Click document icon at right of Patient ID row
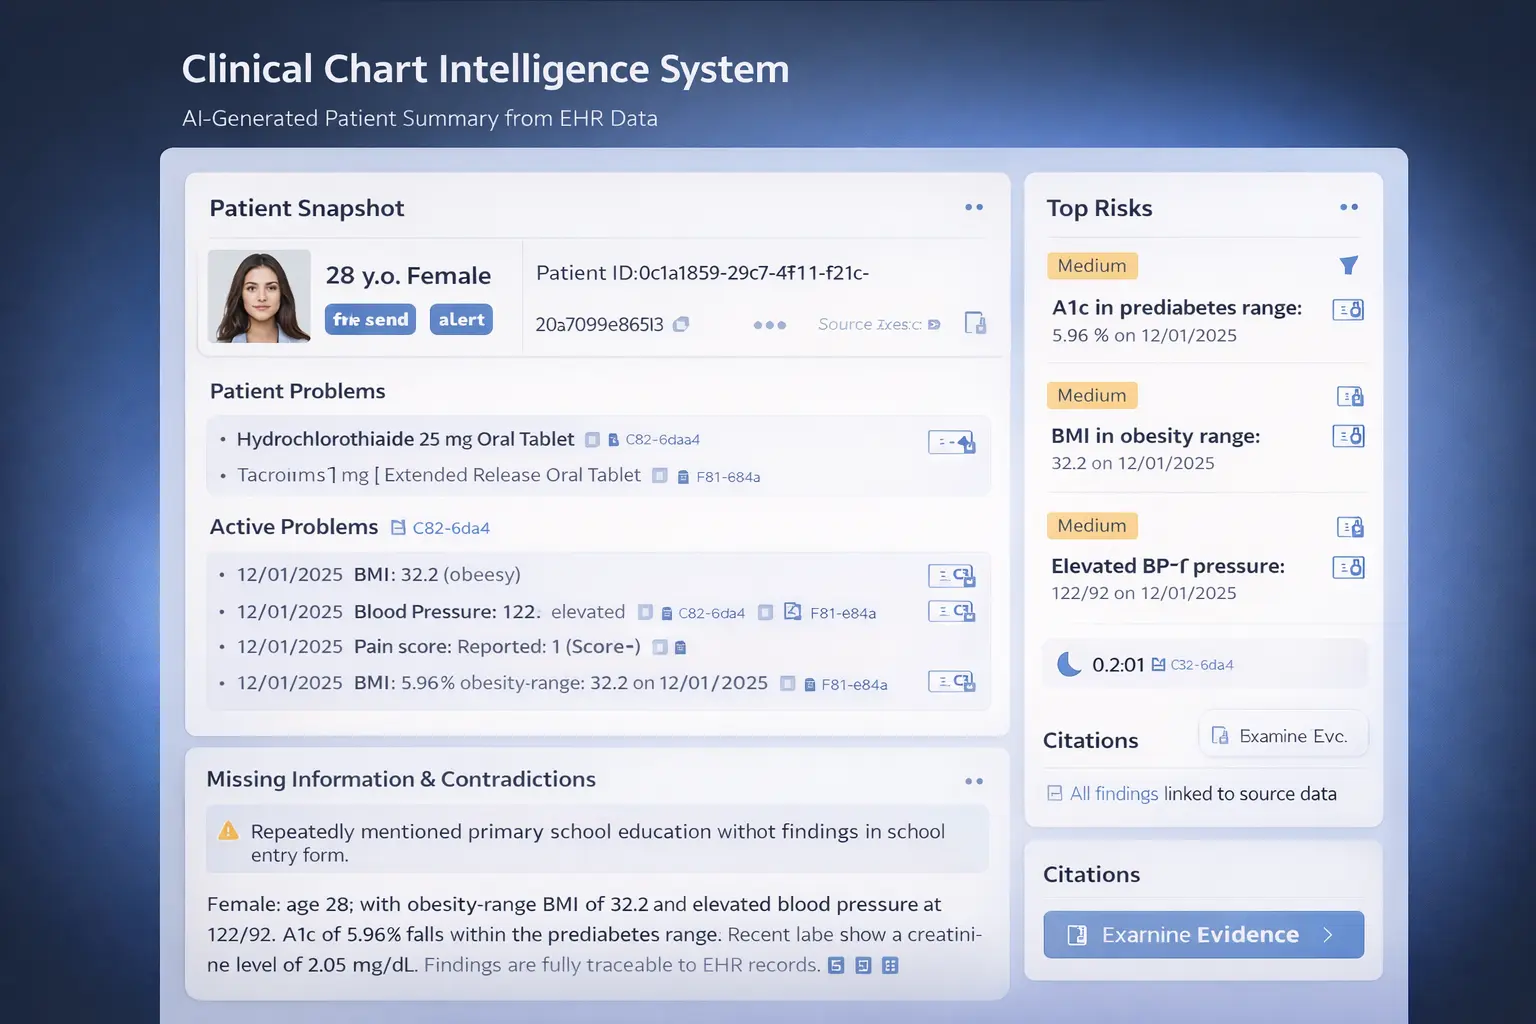Viewport: 1536px width, 1024px height. point(975,323)
